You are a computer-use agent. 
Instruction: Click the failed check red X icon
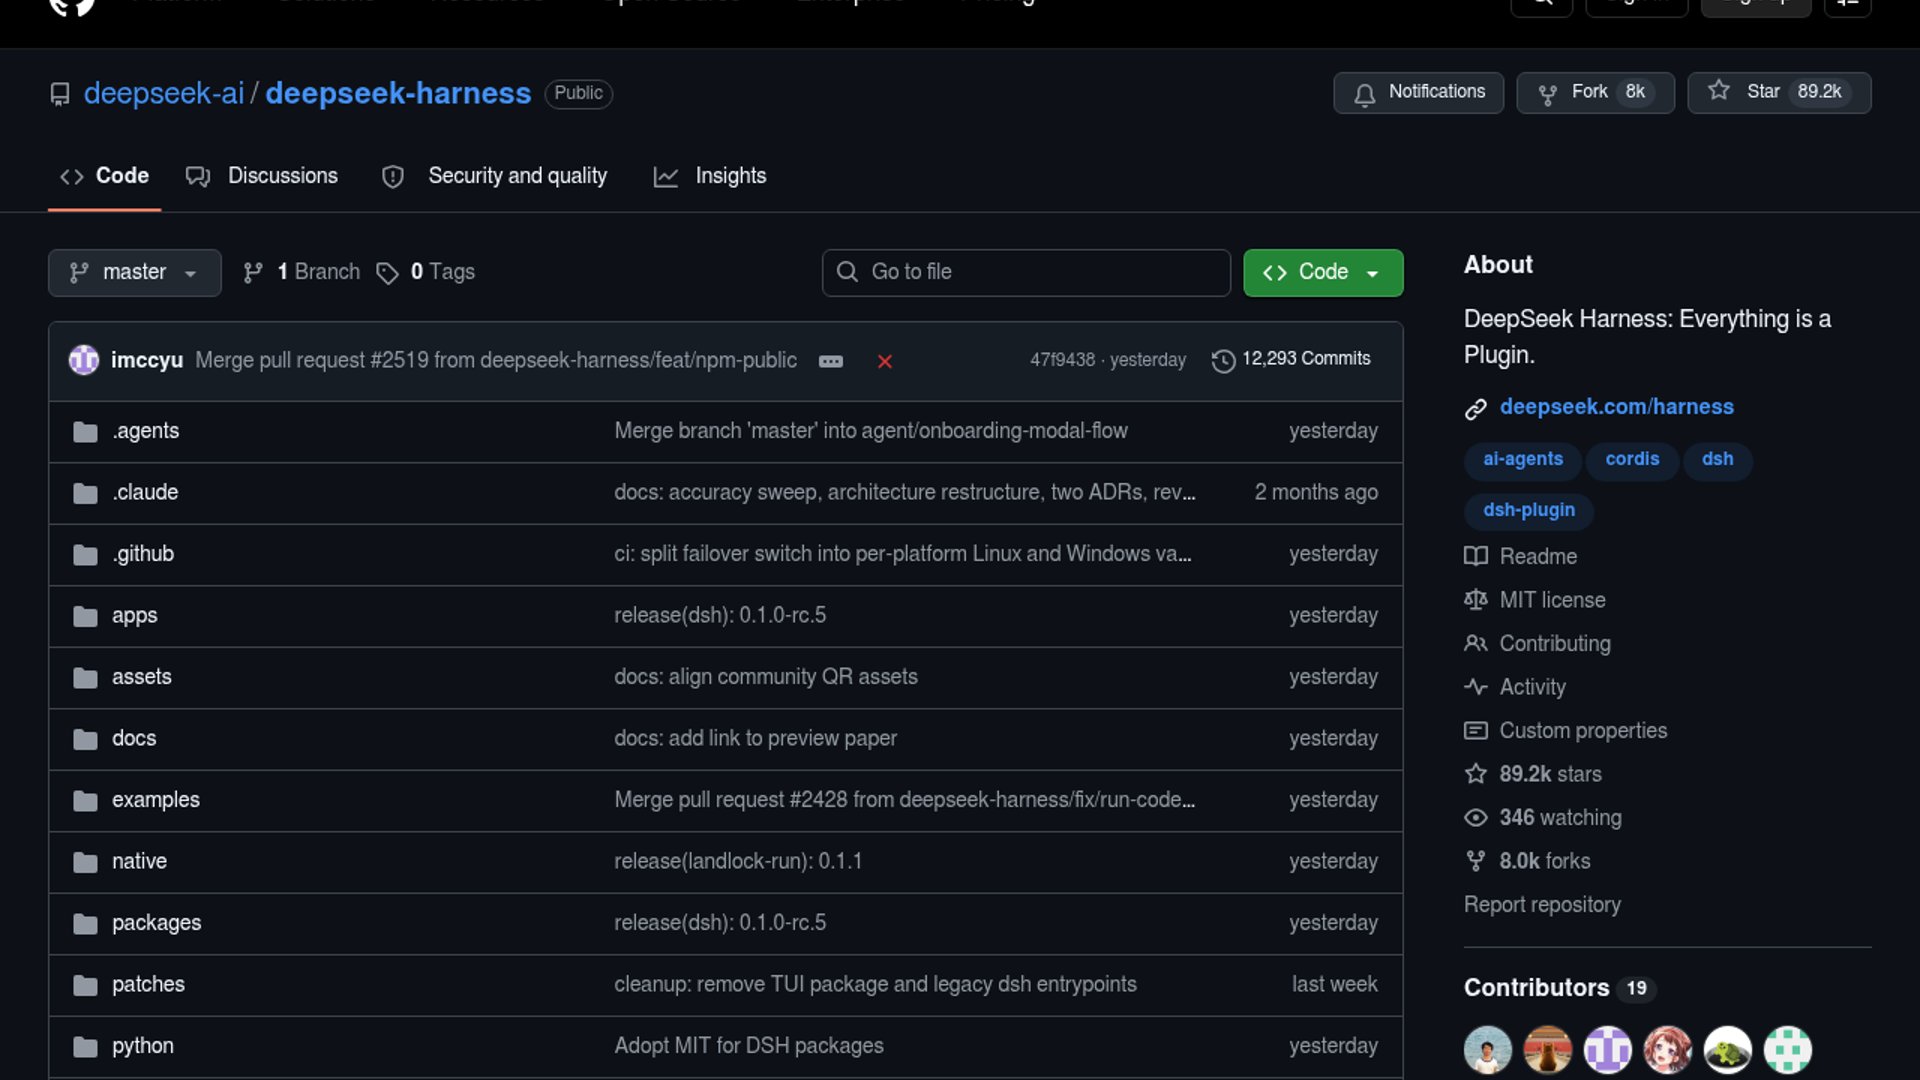[885, 361]
